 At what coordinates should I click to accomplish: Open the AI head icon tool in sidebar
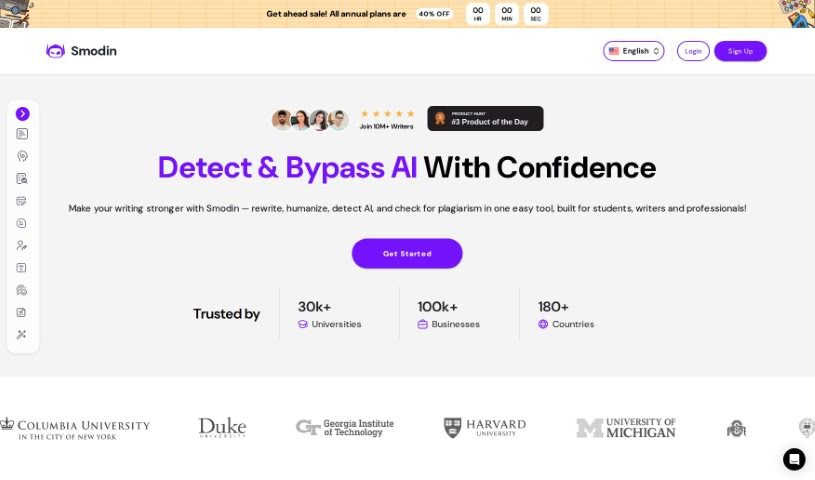[22, 156]
